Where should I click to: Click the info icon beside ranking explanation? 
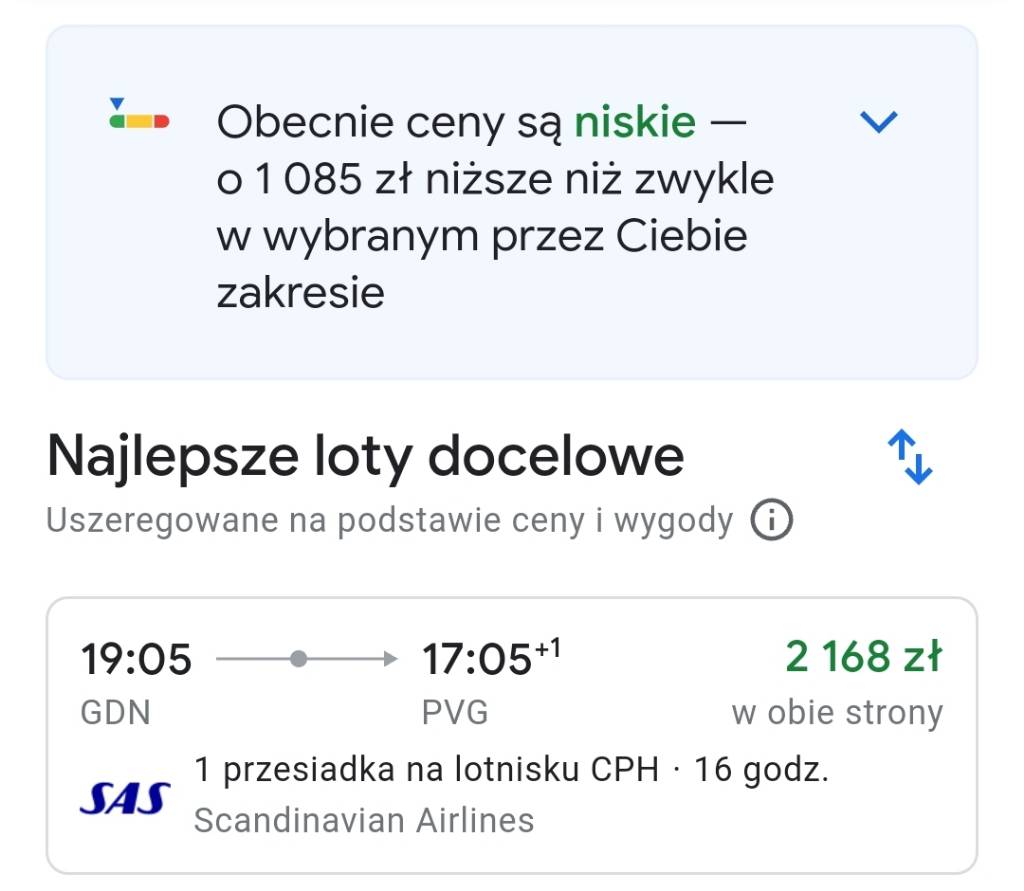click(771, 520)
